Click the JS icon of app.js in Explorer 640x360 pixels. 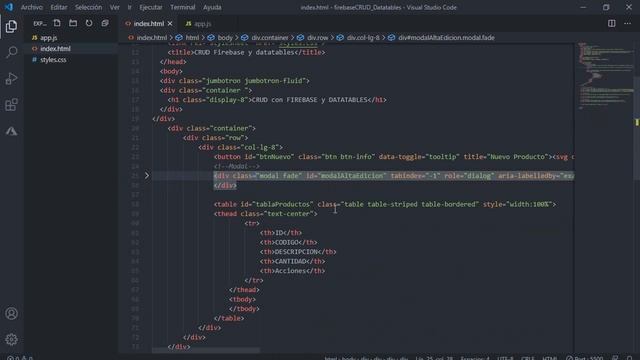(35, 38)
